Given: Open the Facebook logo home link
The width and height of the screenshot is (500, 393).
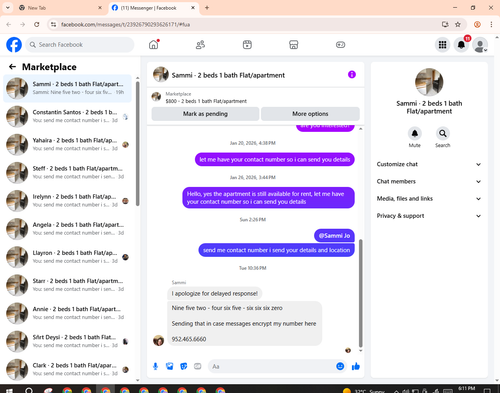Looking at the screenshot, I should [x=14, y=45].
